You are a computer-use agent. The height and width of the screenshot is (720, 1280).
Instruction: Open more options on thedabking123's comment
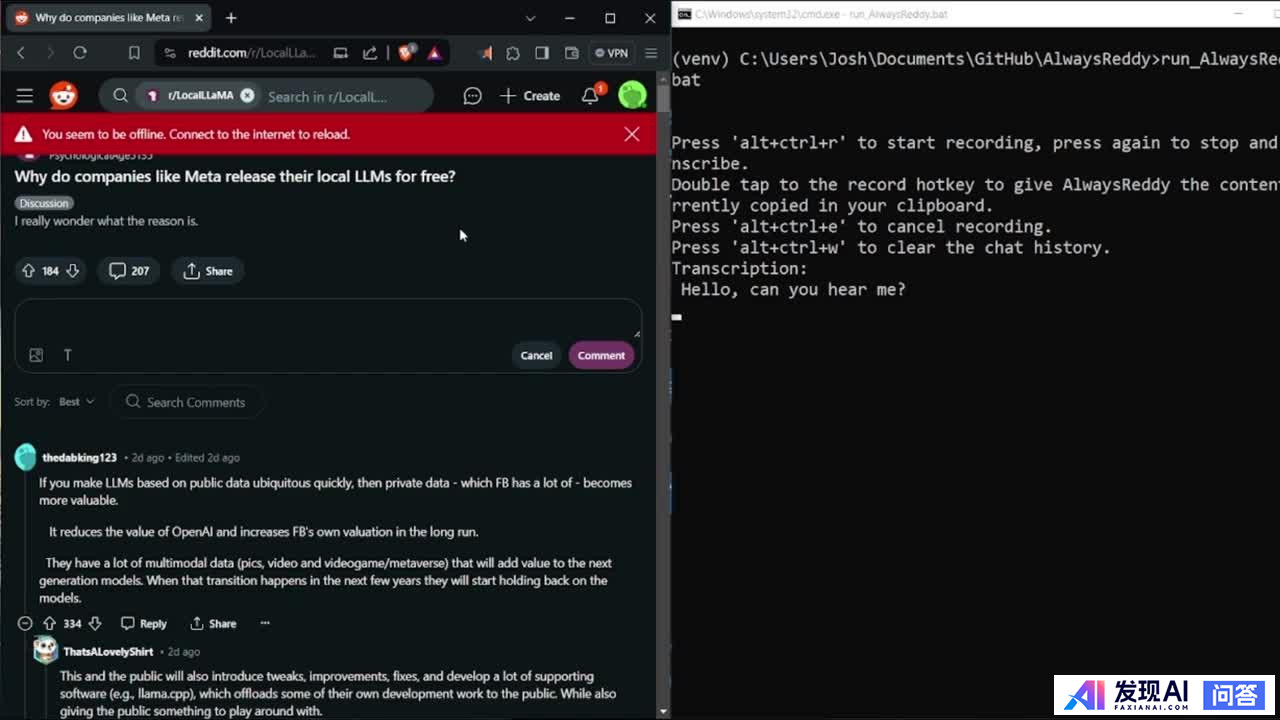(x=265, y=623)
